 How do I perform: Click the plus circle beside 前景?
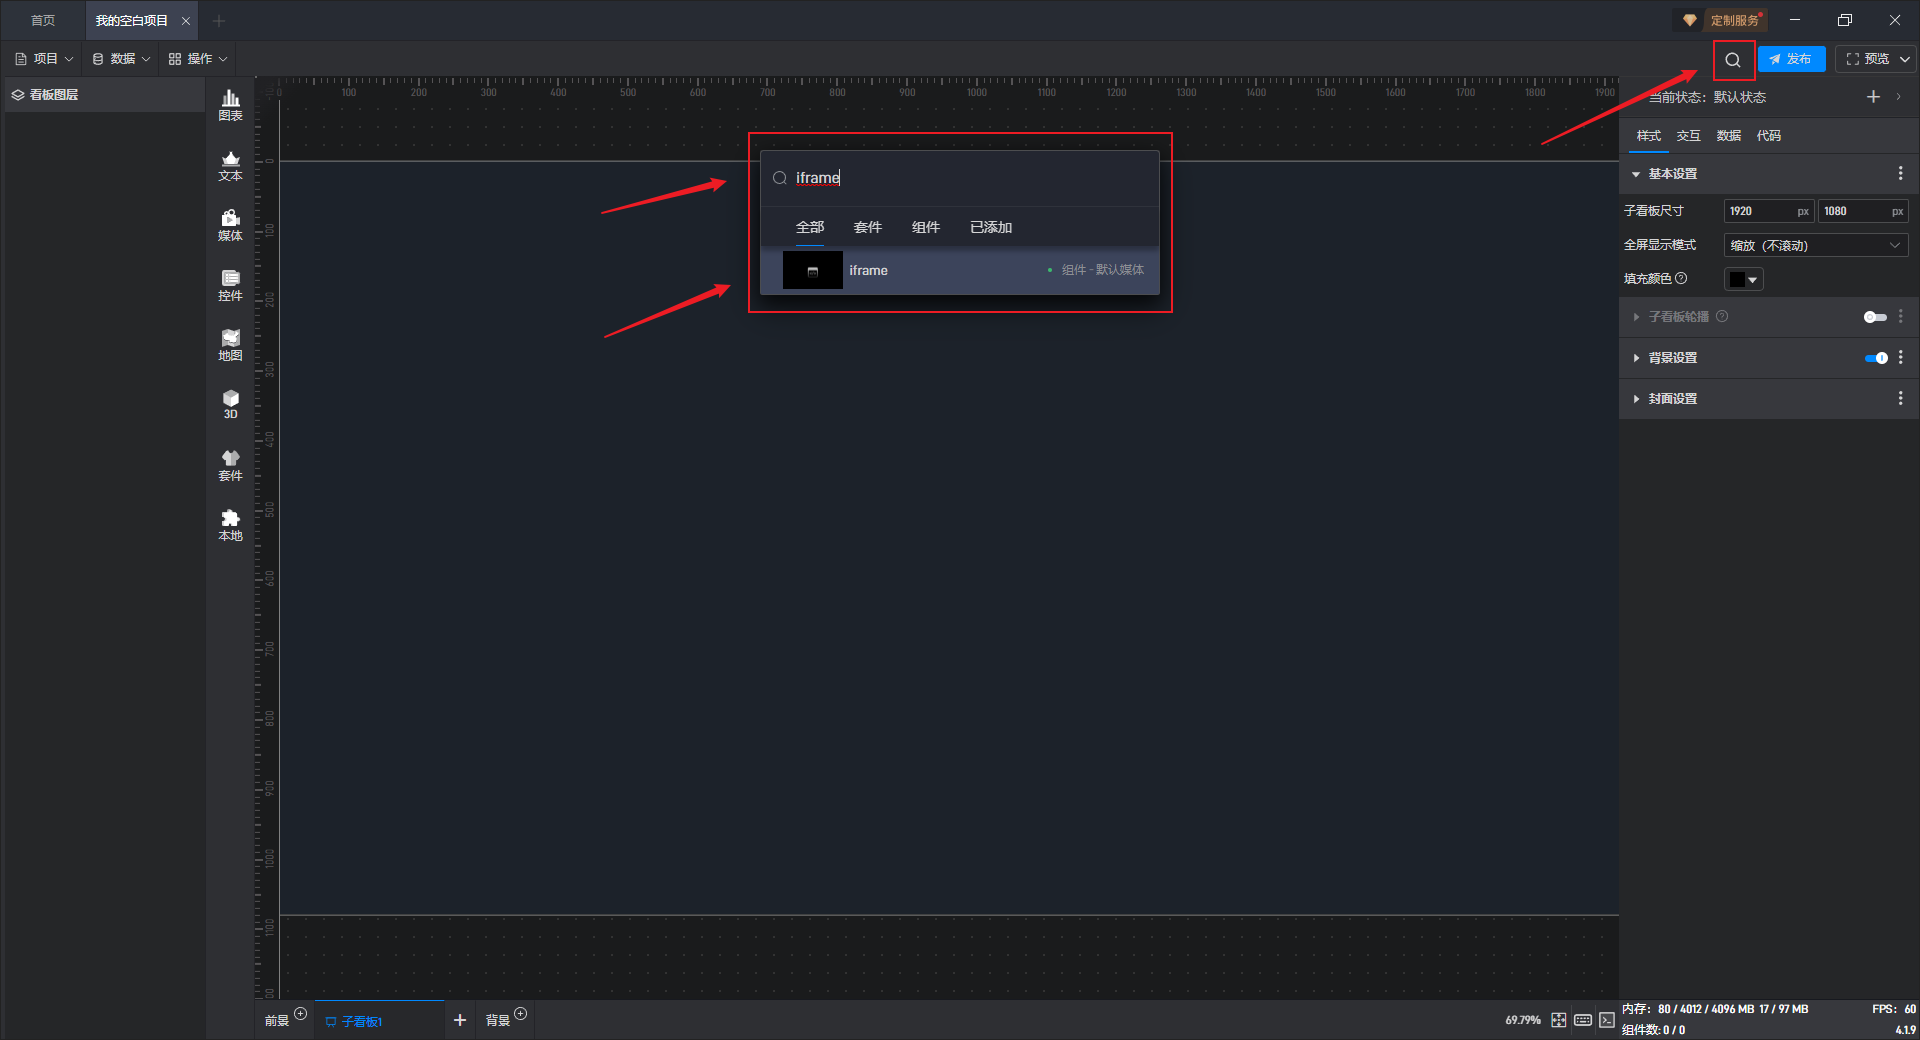[301, 1014]
